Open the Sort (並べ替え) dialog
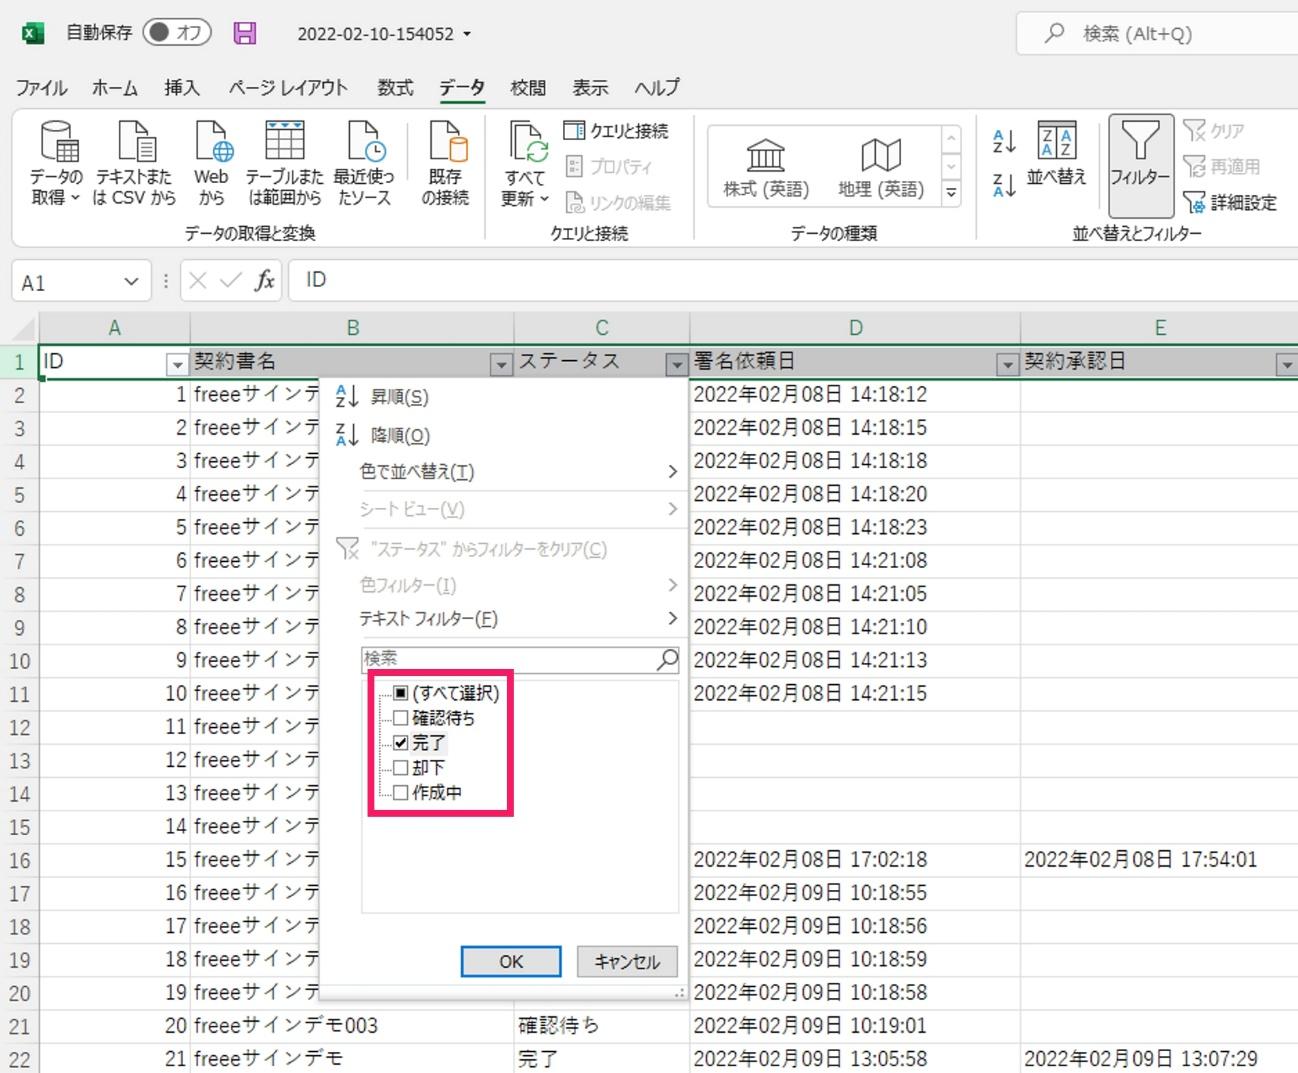The image size is (1298, 1073). coord(1057,154)
